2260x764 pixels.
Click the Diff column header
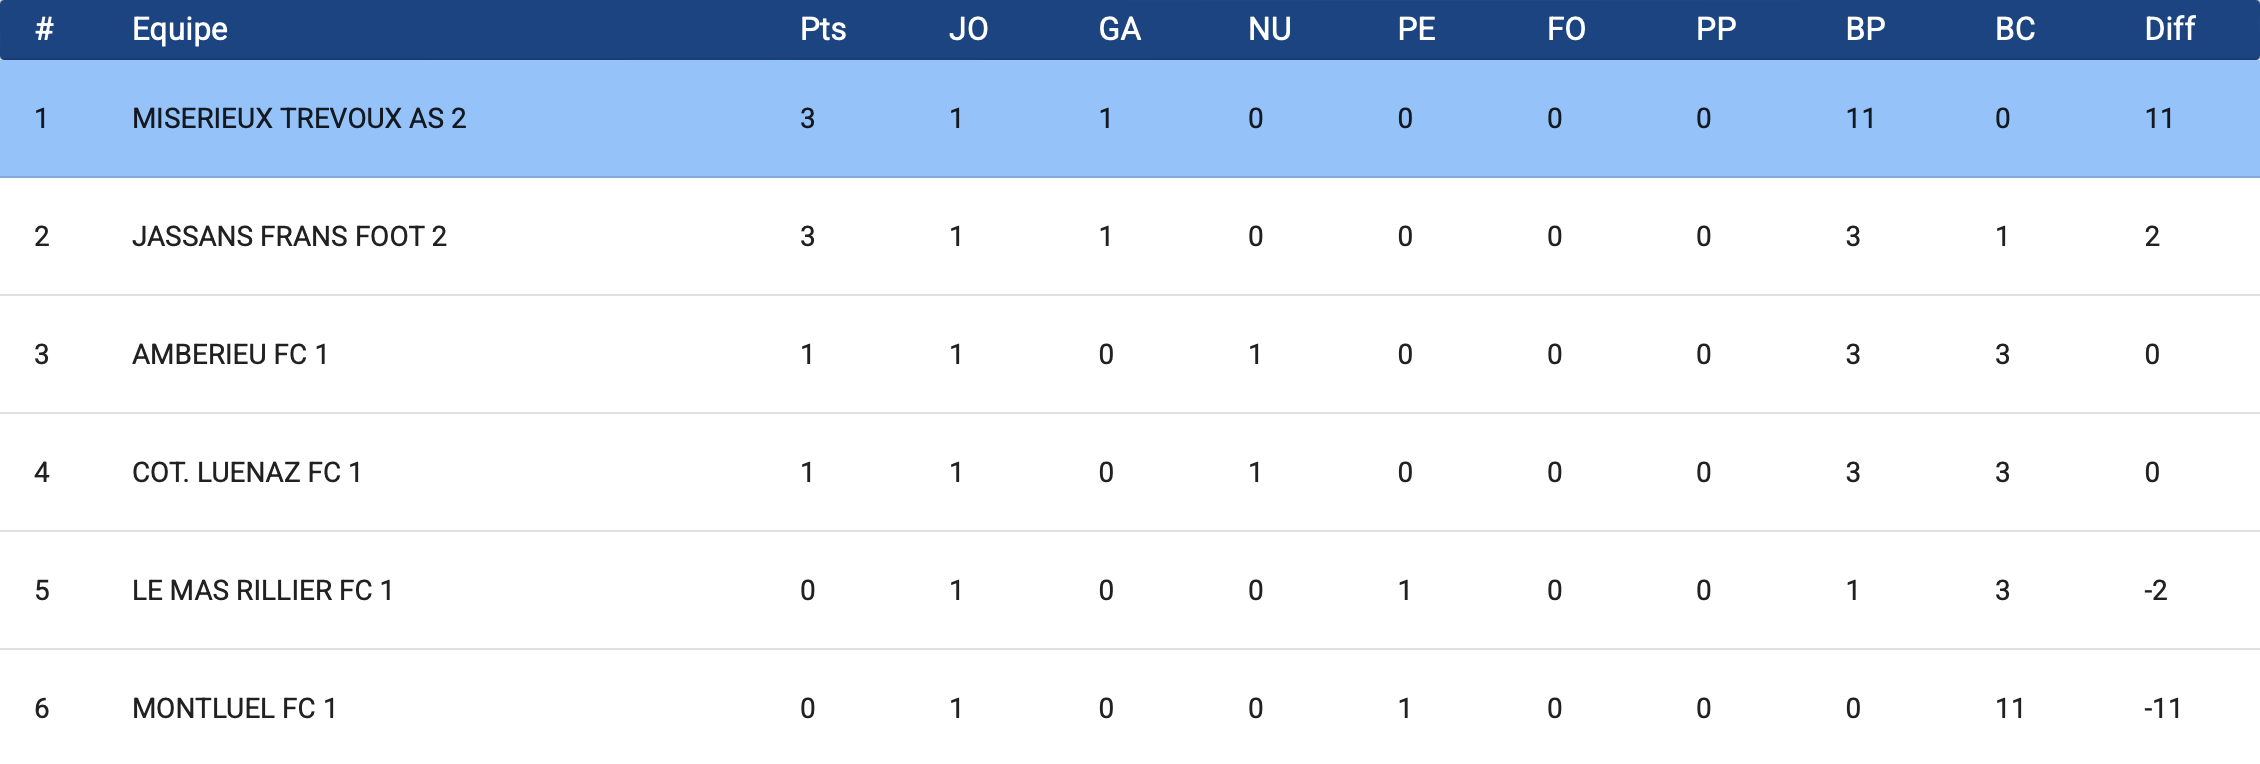pos(2169,29)
